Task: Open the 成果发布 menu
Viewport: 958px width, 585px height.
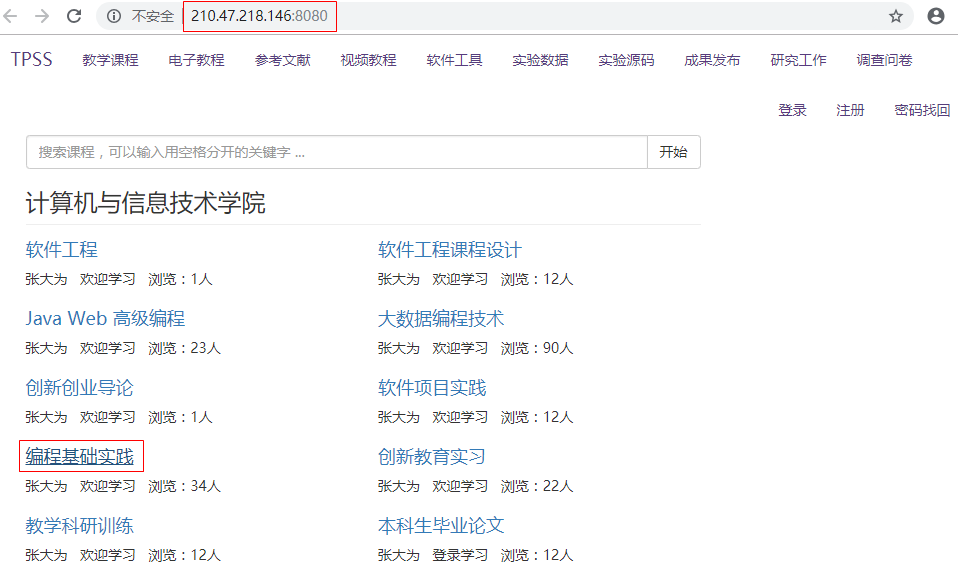Action: point(712,60)
